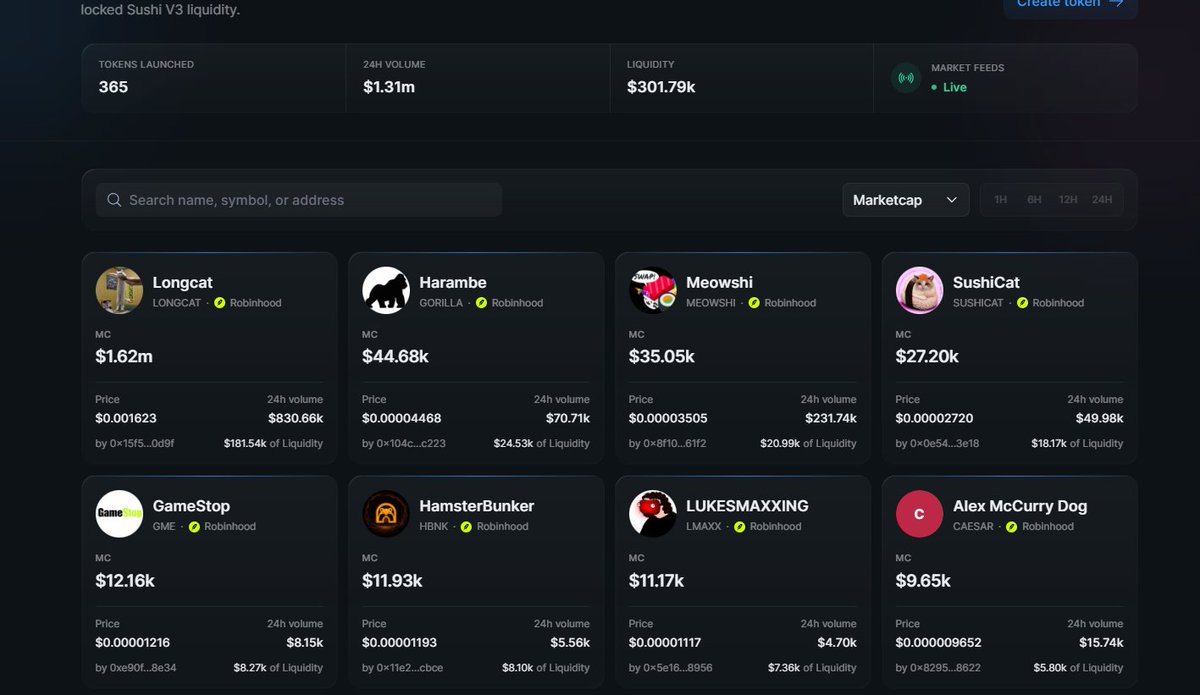1200x695 pixels.
Task: Click creator address 0x8f10...61f2
Action: coord(675,443)
